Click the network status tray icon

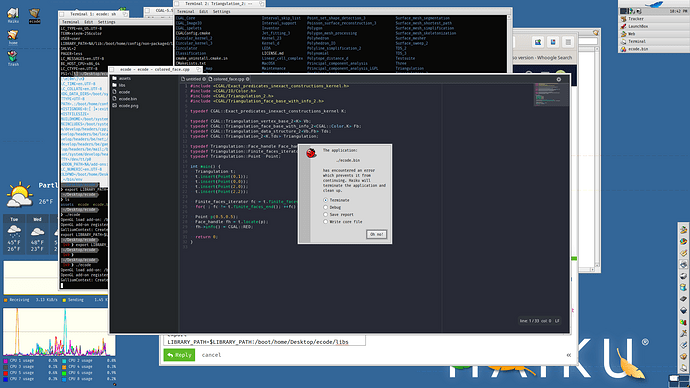(631, 11)
